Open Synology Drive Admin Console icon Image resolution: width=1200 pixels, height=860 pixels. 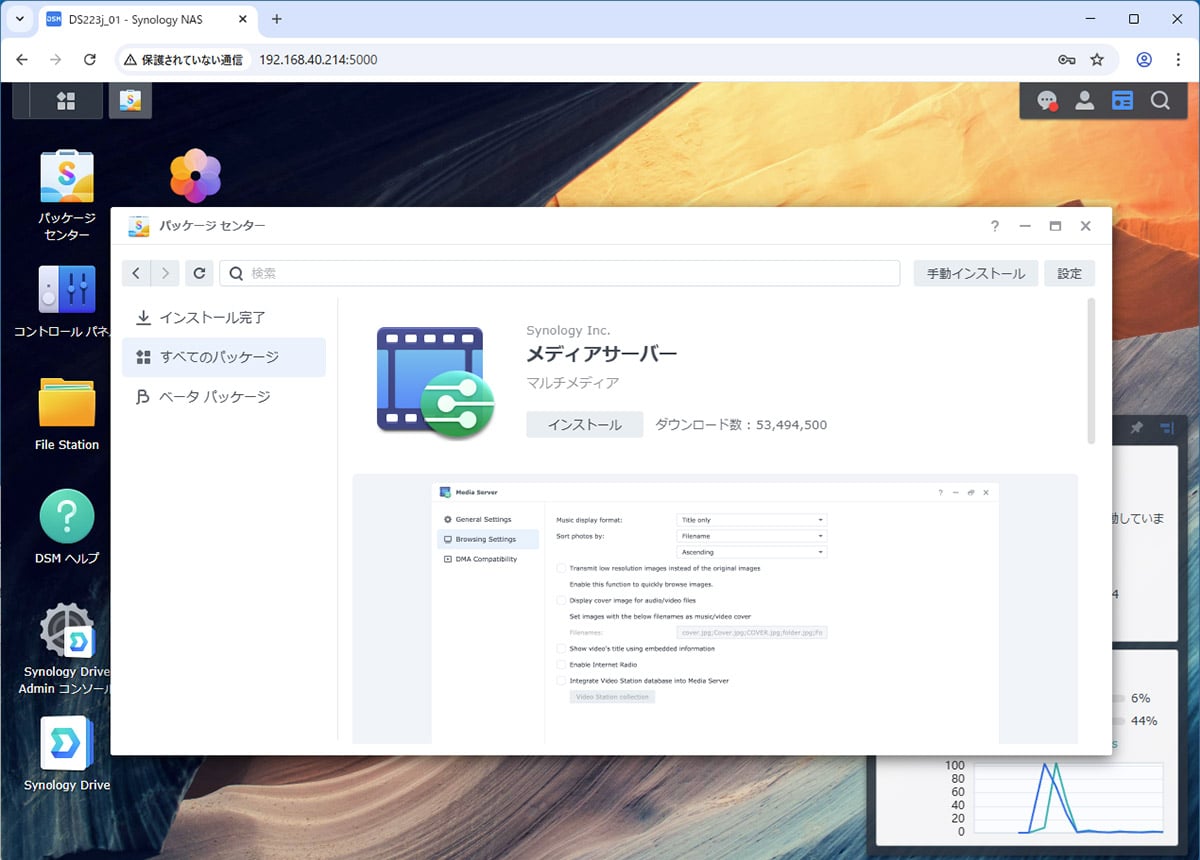point(67,630)
